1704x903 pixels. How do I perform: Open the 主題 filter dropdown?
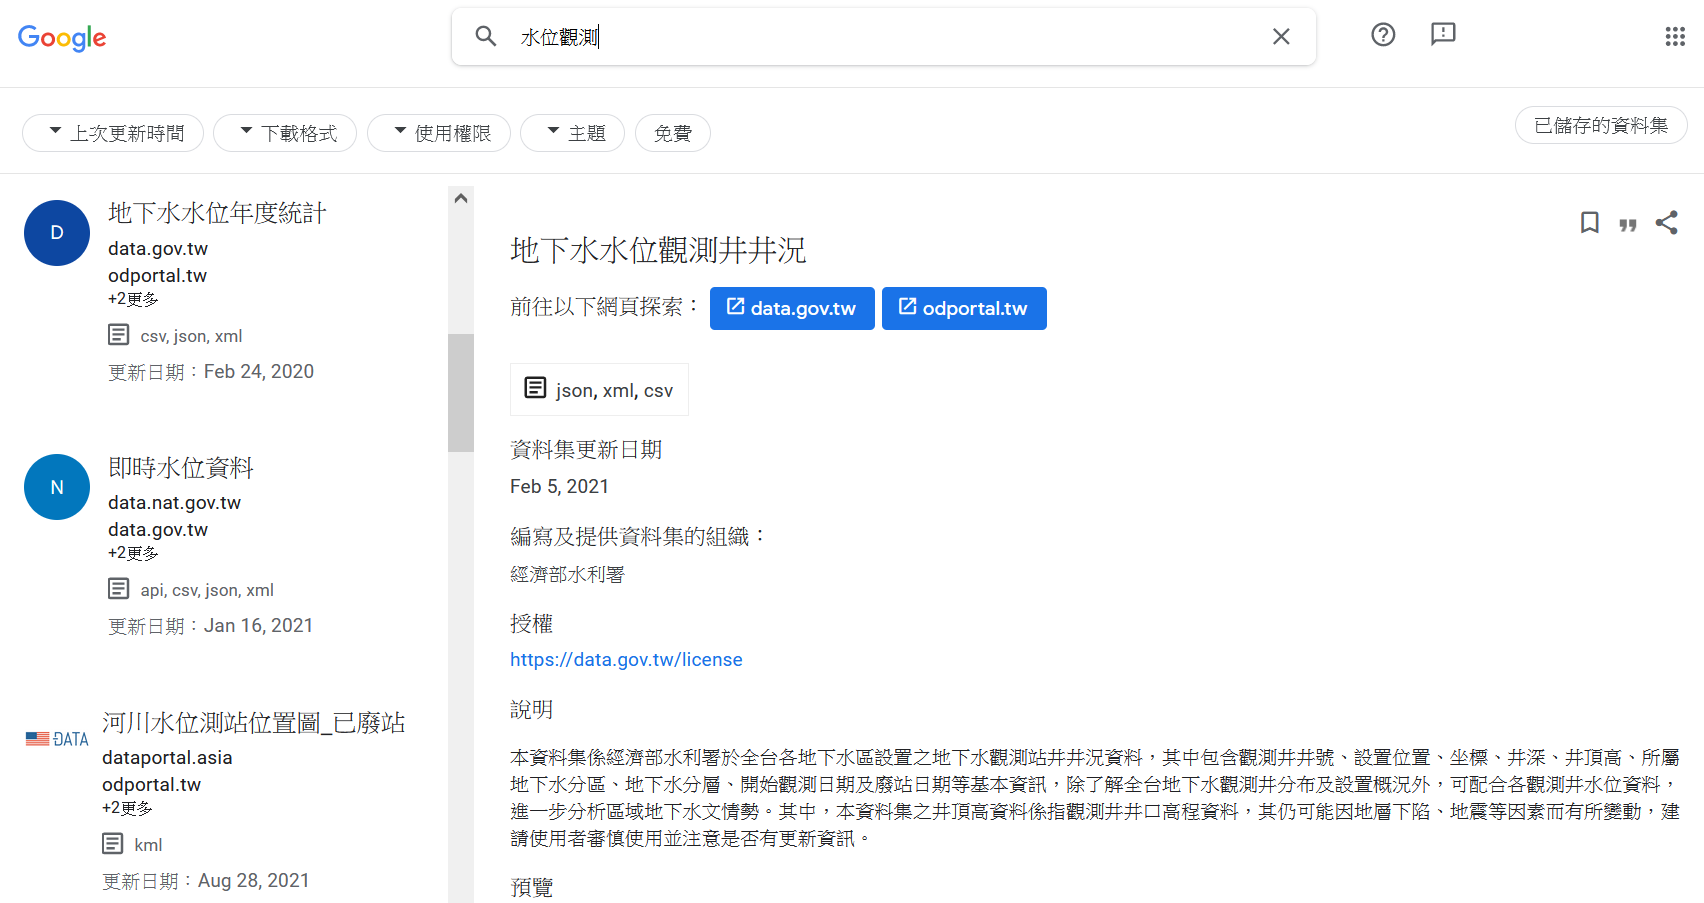573,133
